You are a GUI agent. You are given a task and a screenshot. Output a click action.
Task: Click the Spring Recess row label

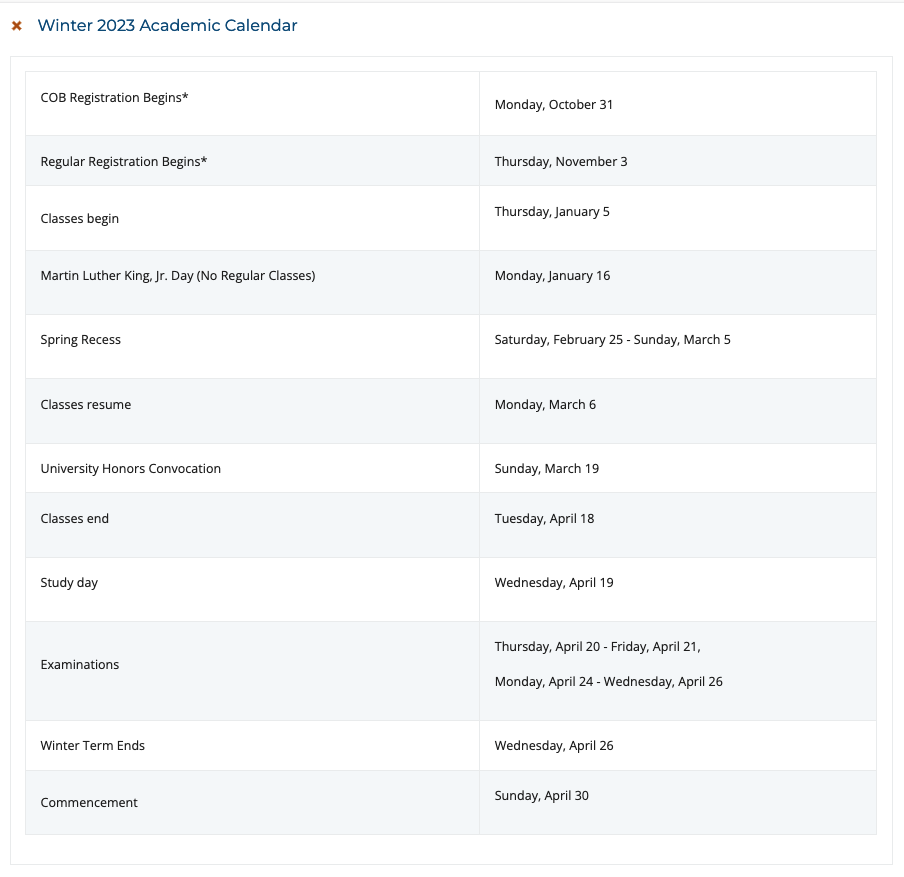80,339
